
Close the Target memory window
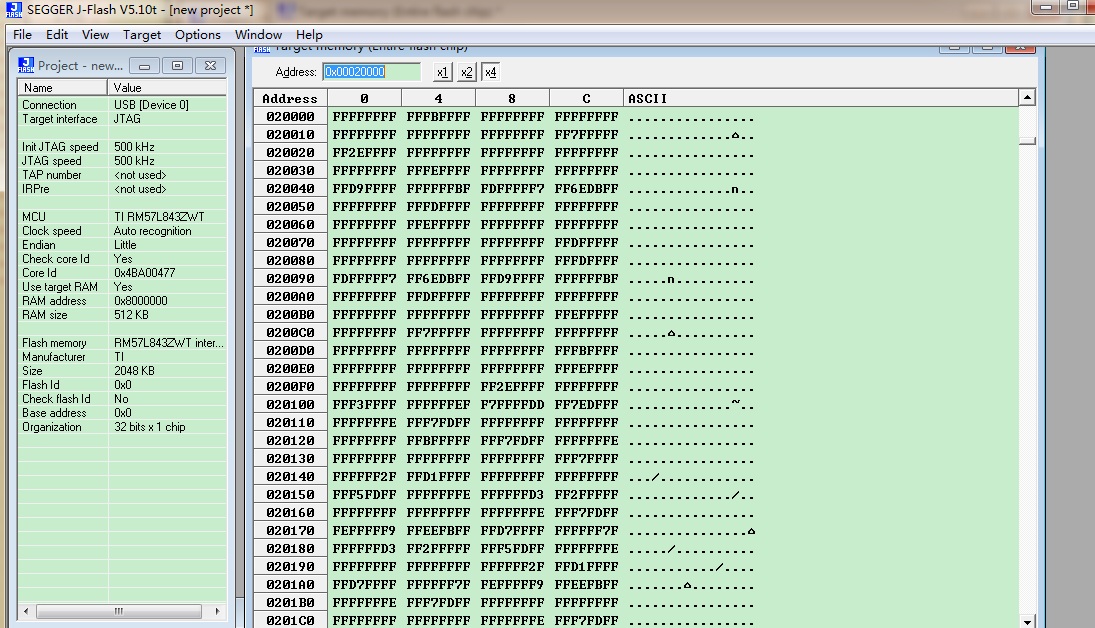(x=1020, y=48)
